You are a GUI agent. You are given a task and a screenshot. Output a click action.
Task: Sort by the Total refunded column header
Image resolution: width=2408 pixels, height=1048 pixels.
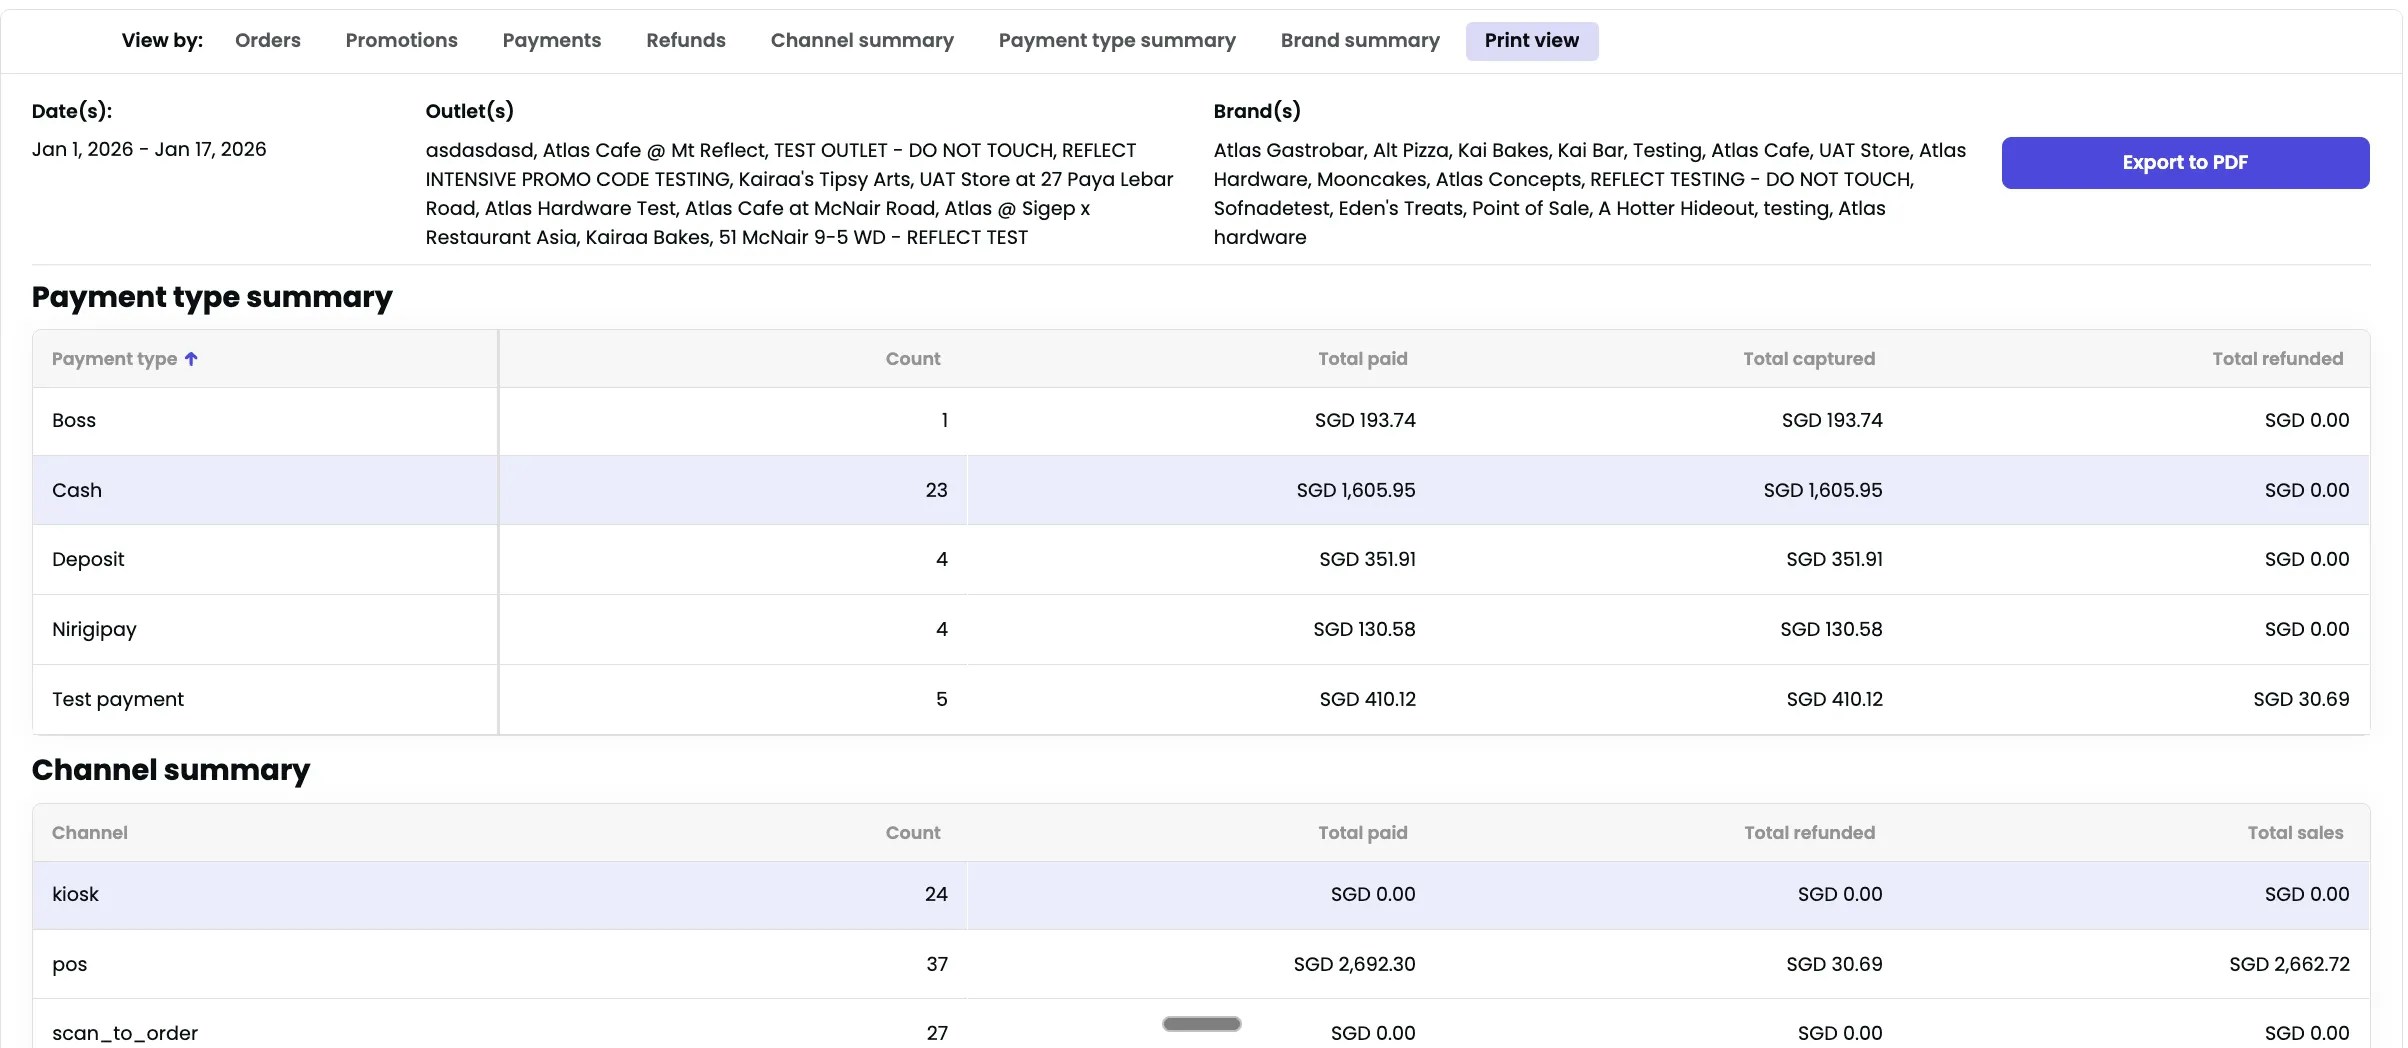click(x=2278, y=359)
